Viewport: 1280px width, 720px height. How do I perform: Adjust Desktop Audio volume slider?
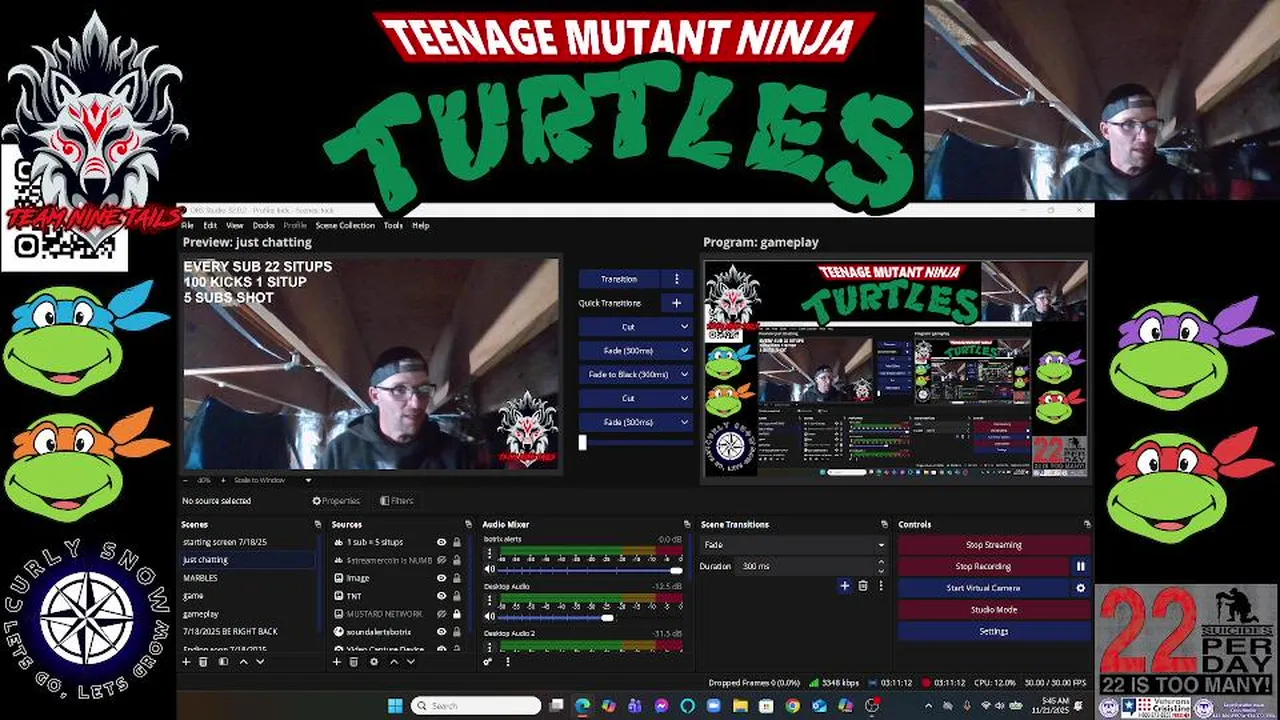(x=591, y=617)
